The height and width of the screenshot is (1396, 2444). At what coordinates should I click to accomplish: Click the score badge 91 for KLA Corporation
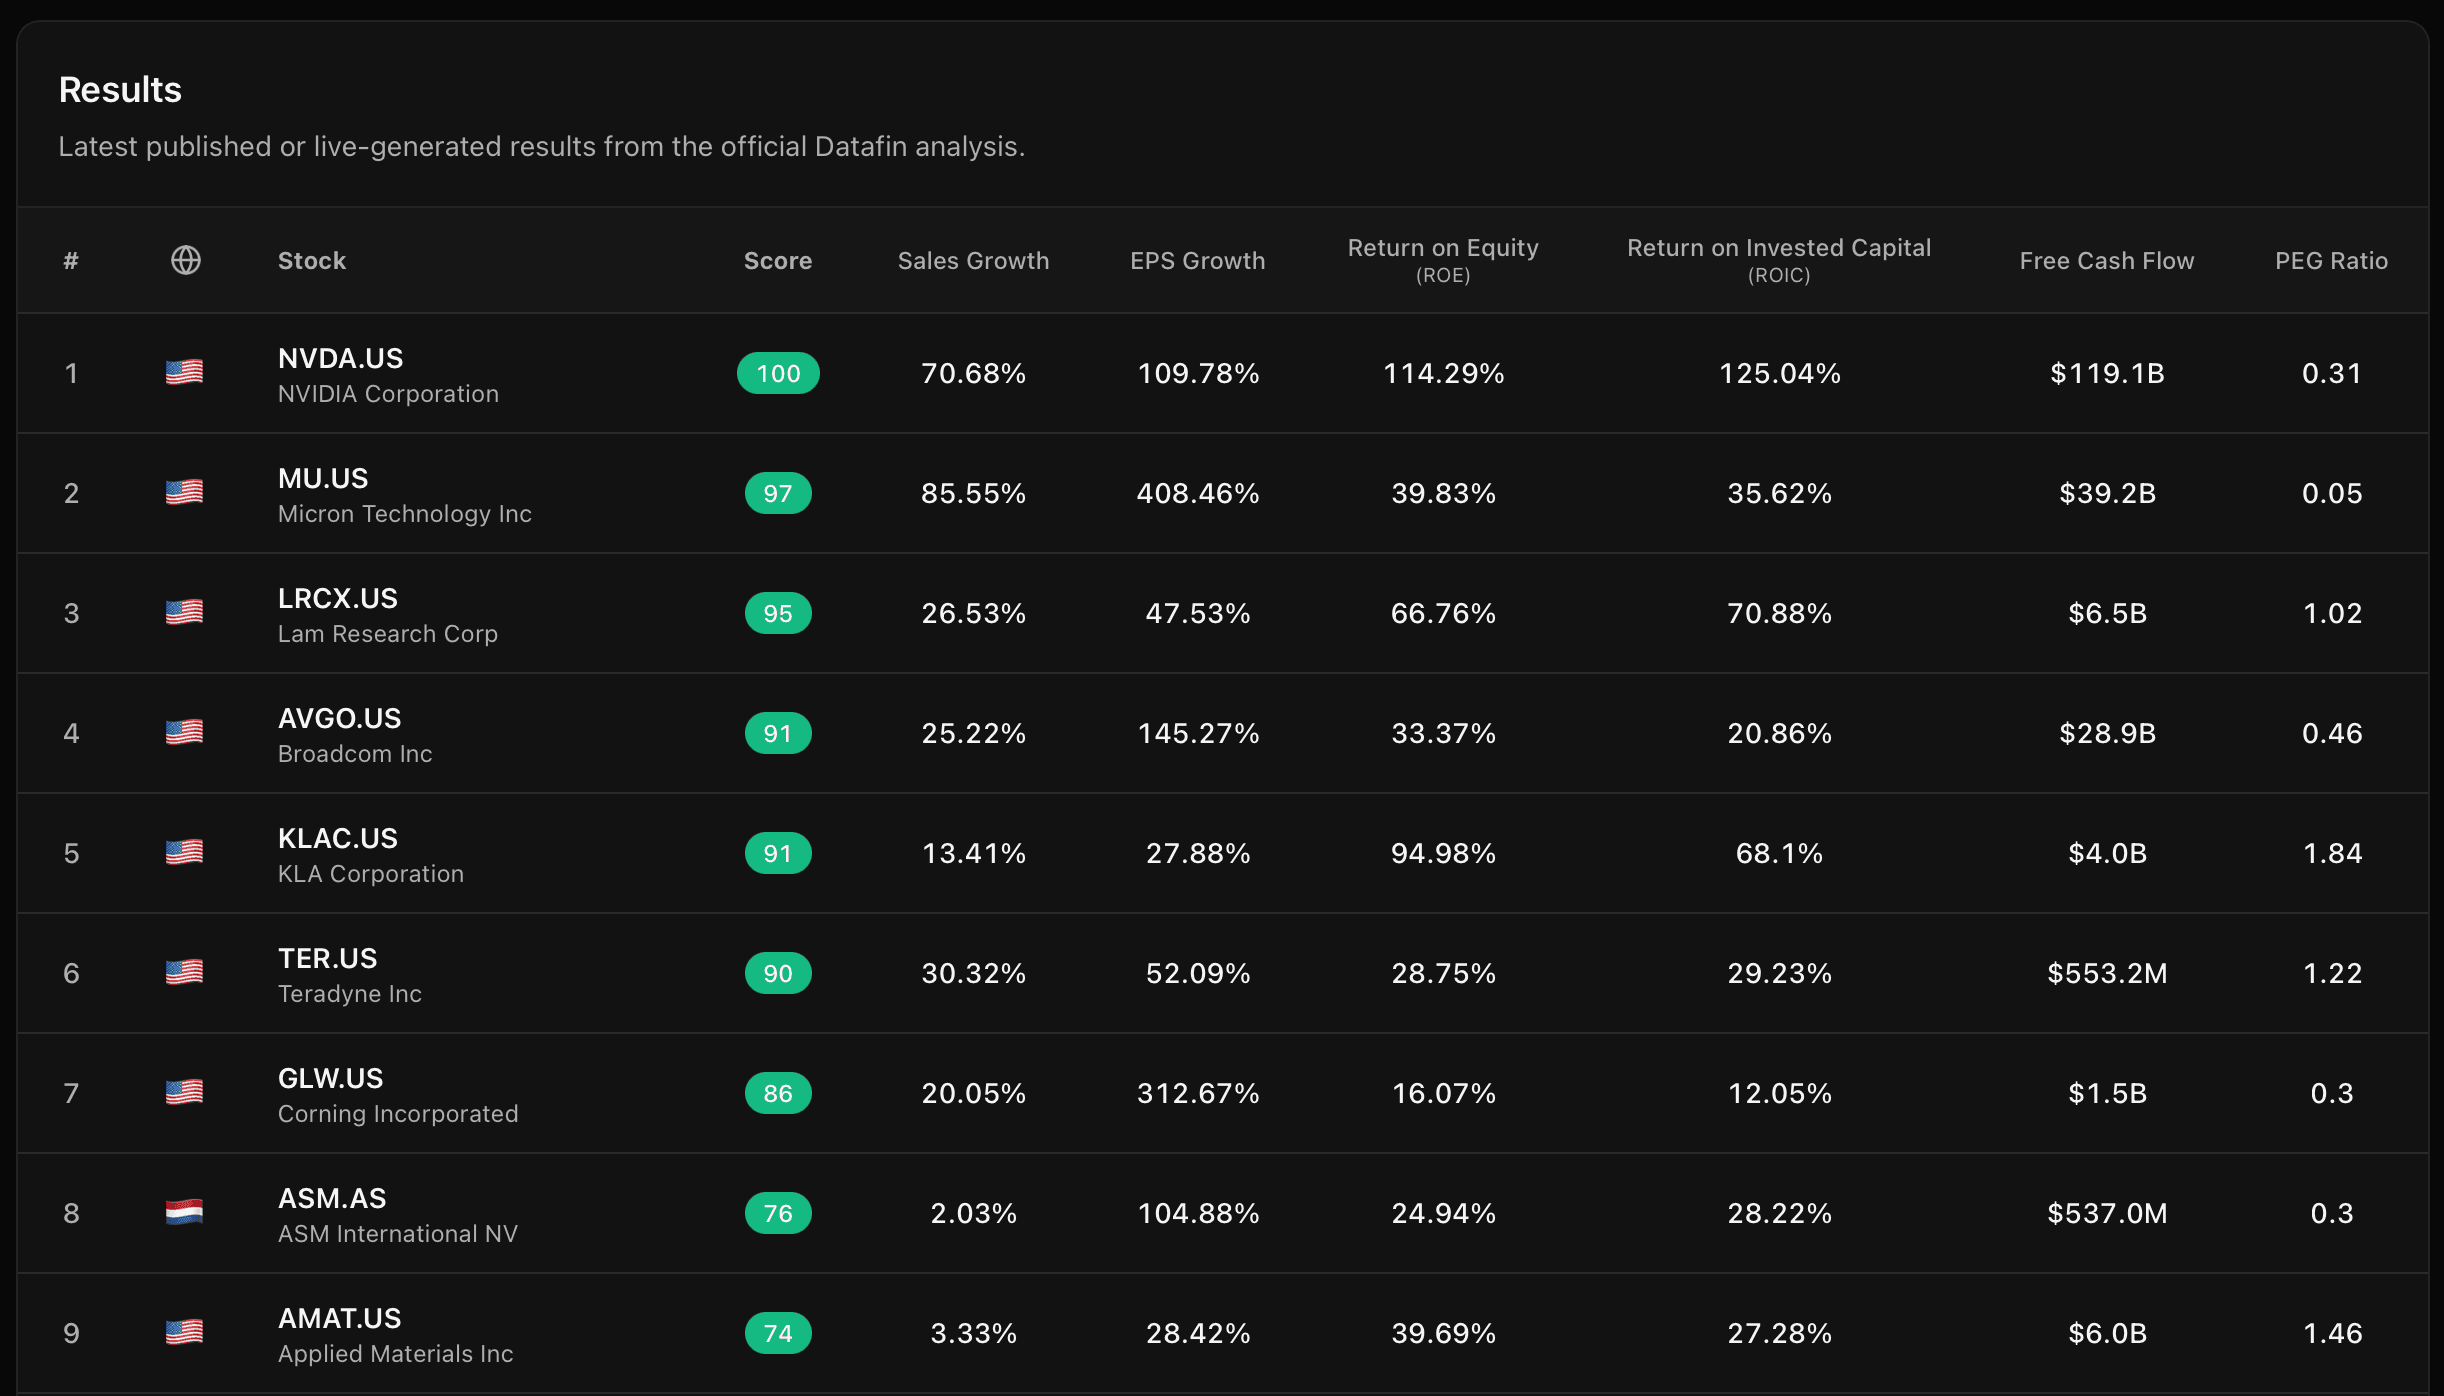pos(778,853)
